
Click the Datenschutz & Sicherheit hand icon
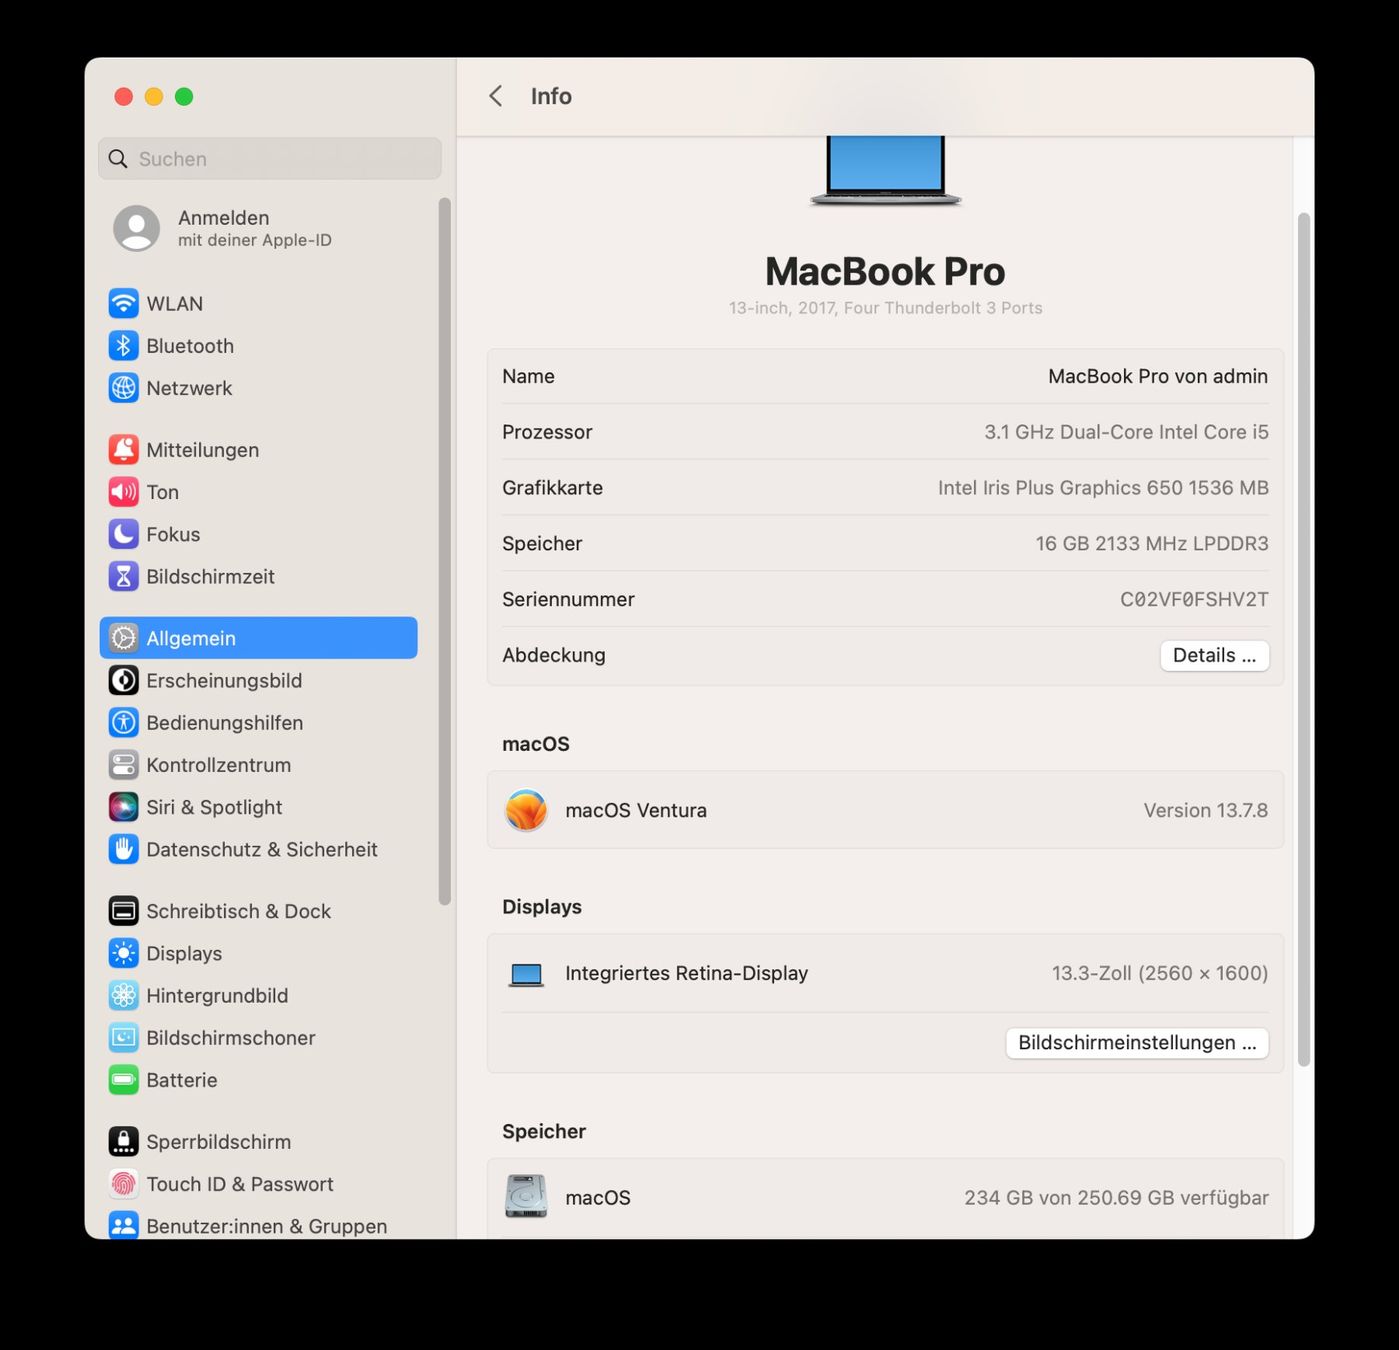123,849
